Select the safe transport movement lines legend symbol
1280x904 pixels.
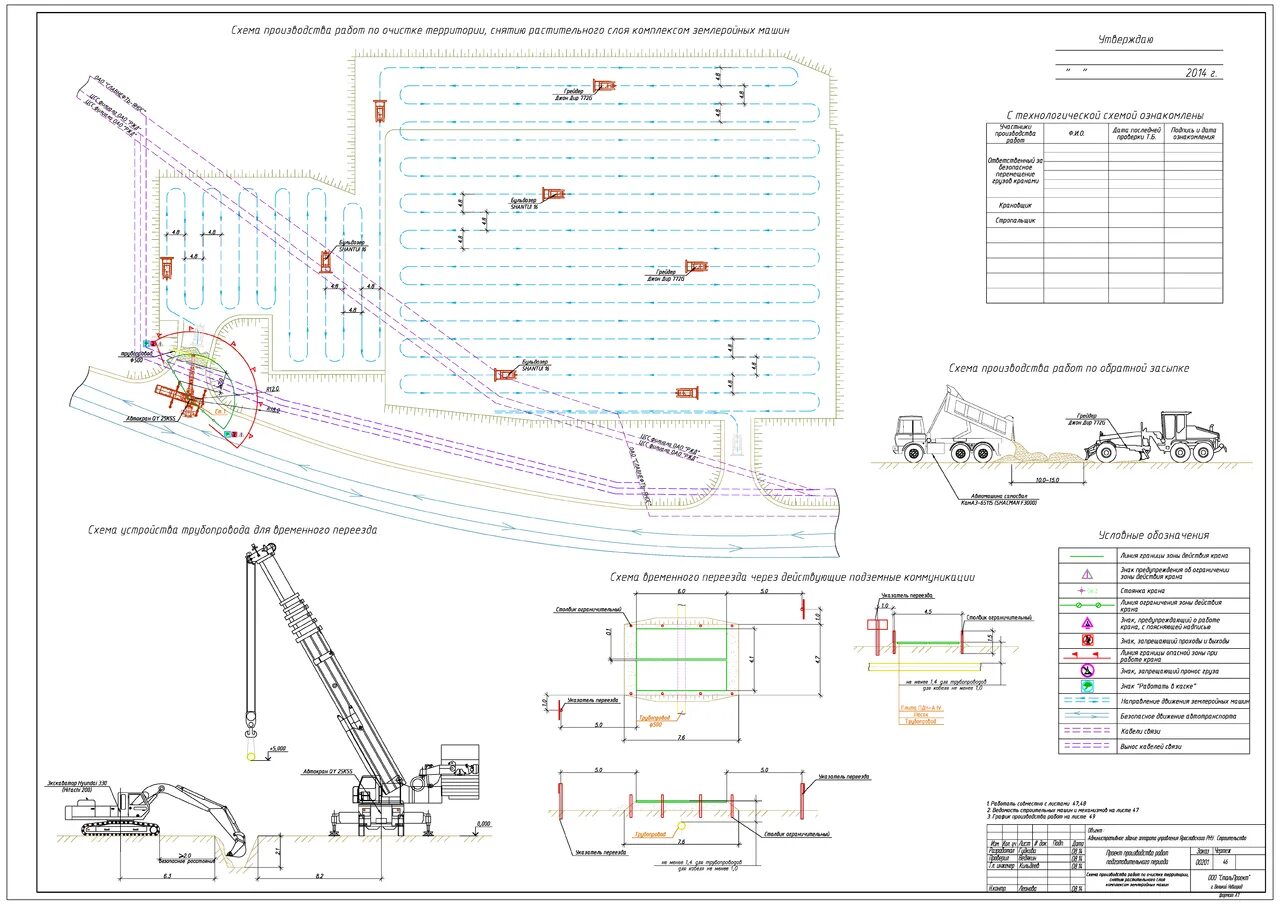[1088, 716]
